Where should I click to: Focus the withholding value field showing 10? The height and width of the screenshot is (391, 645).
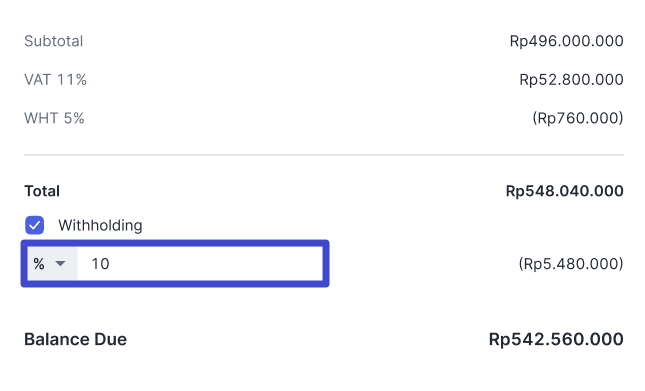[x=200, y=264]
